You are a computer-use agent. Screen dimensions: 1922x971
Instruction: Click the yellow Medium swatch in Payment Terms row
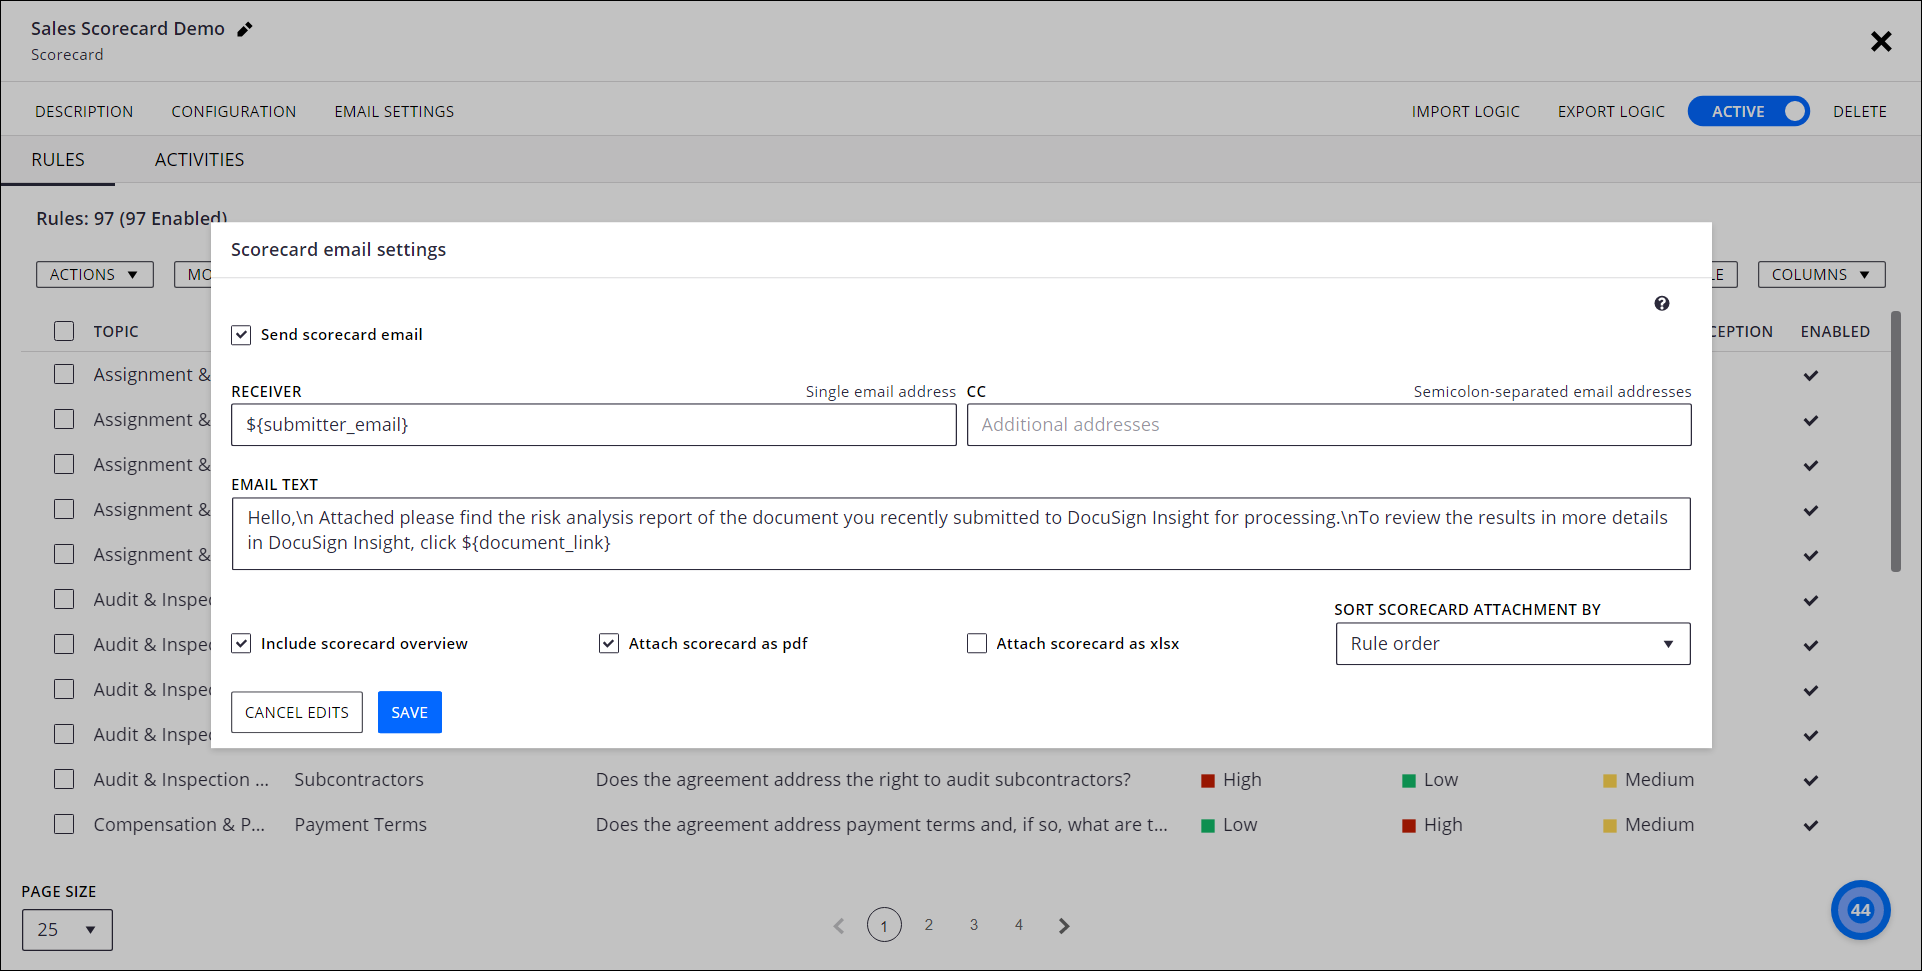pos(1610,826)
